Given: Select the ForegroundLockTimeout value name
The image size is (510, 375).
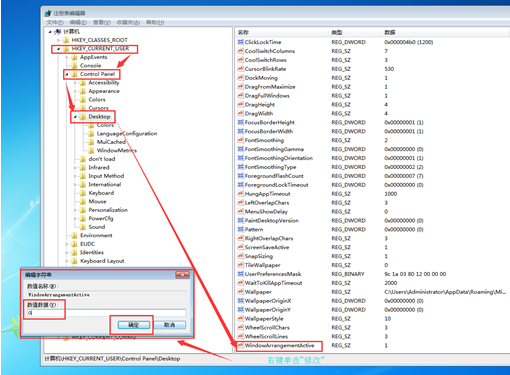Looking at the screenshot, I should (x=276, y=185).
